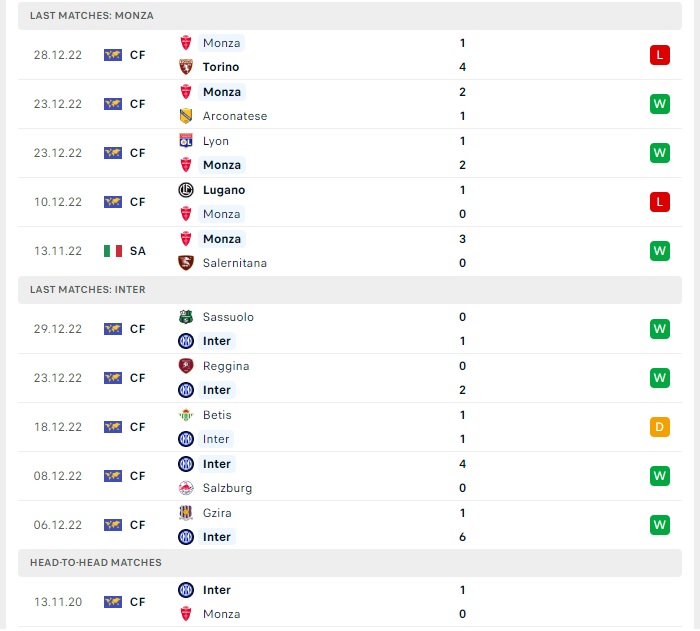The height and width of the screenshot is (631, 700).
Task: Click the Torino club crest icon
Action: coord(186,67)
